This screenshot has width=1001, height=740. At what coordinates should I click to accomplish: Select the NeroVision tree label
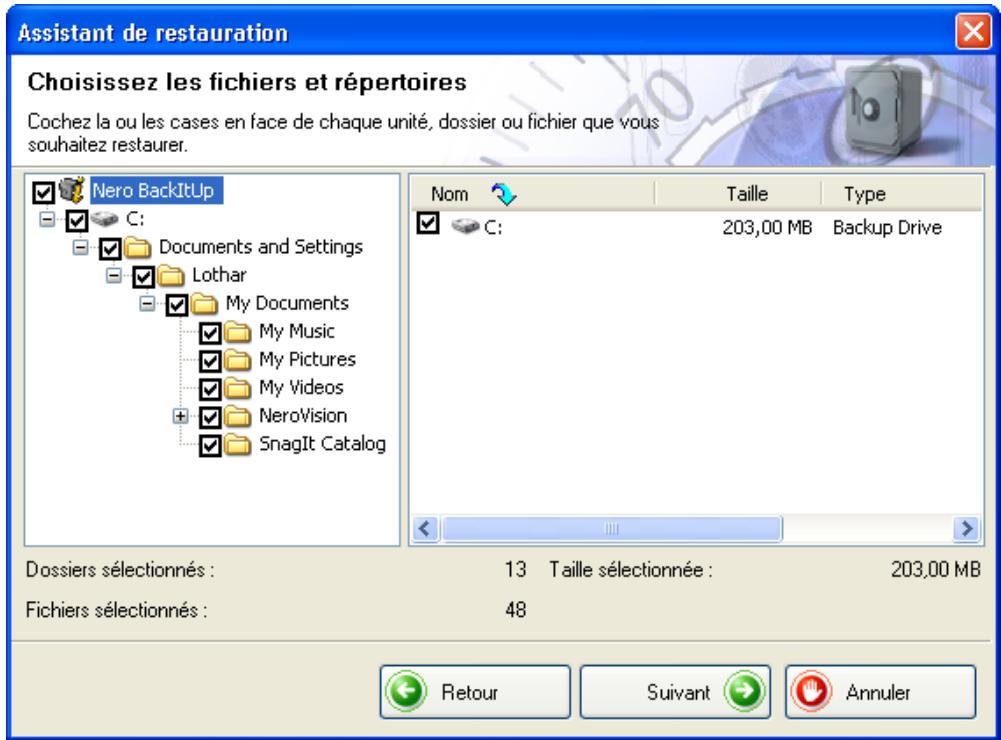point(303,416)
